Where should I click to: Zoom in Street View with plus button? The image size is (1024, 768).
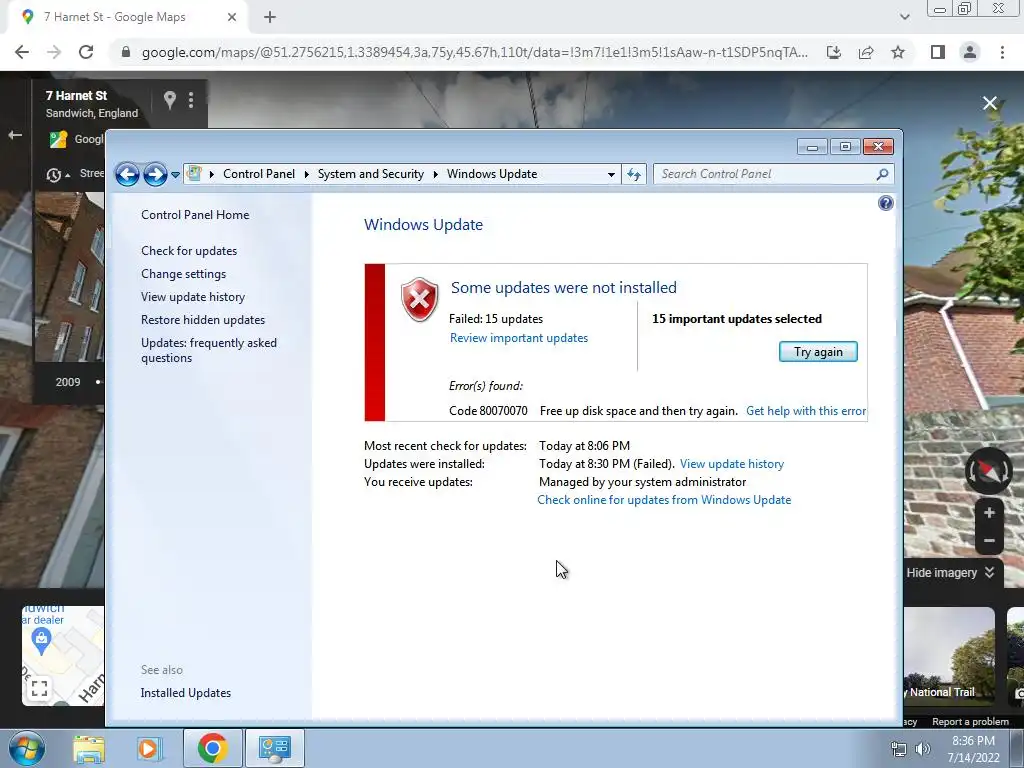[989, 513]
